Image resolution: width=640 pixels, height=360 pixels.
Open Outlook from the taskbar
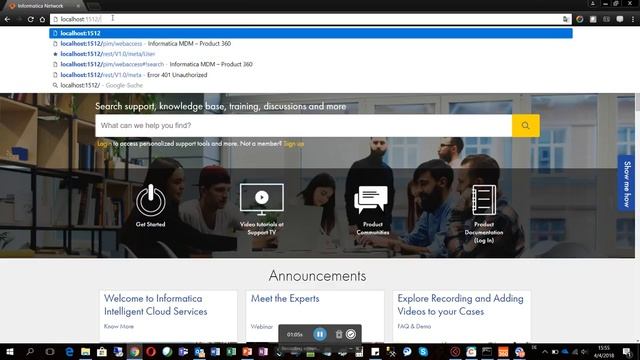pyautogui.click(x=200, y=351)
